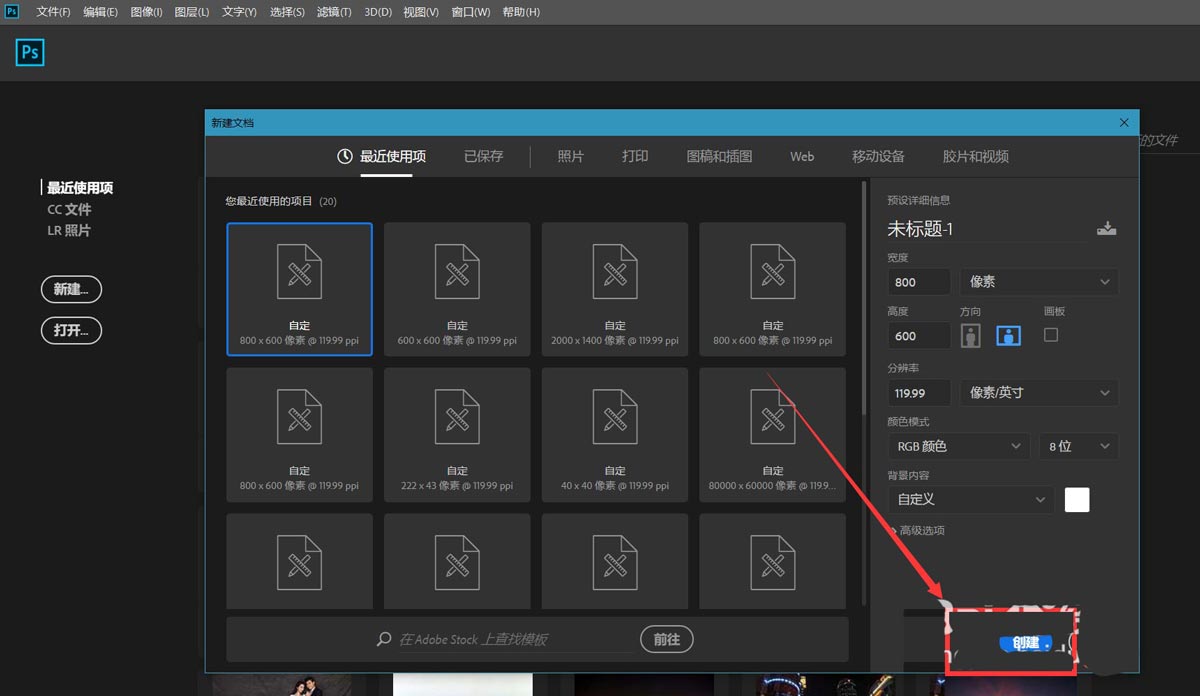The width and height of the screenshot is (1200, 696).
Task: Open the 窗口(W) menu
Action: [x=471, y=12]
